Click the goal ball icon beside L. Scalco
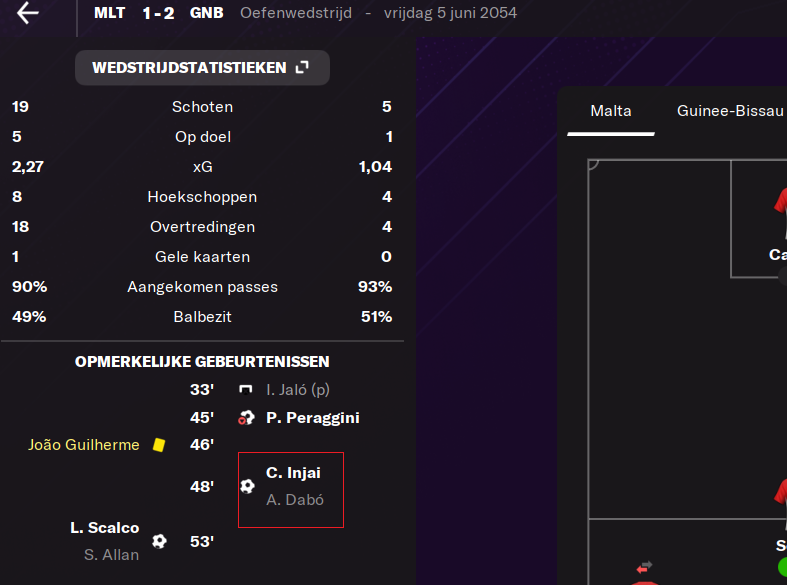This screenshot has width=787, height=585. click(x=159, y=541)
